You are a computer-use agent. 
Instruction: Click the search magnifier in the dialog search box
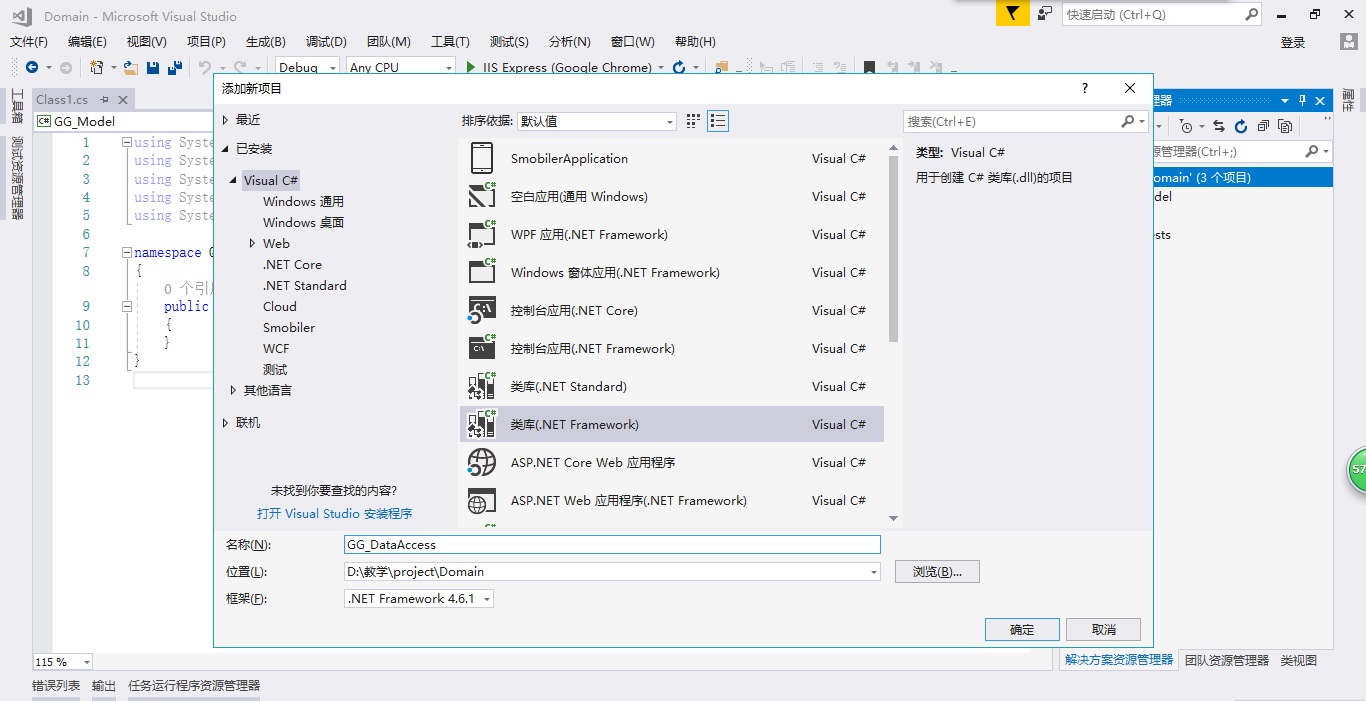coord(1128,121)
